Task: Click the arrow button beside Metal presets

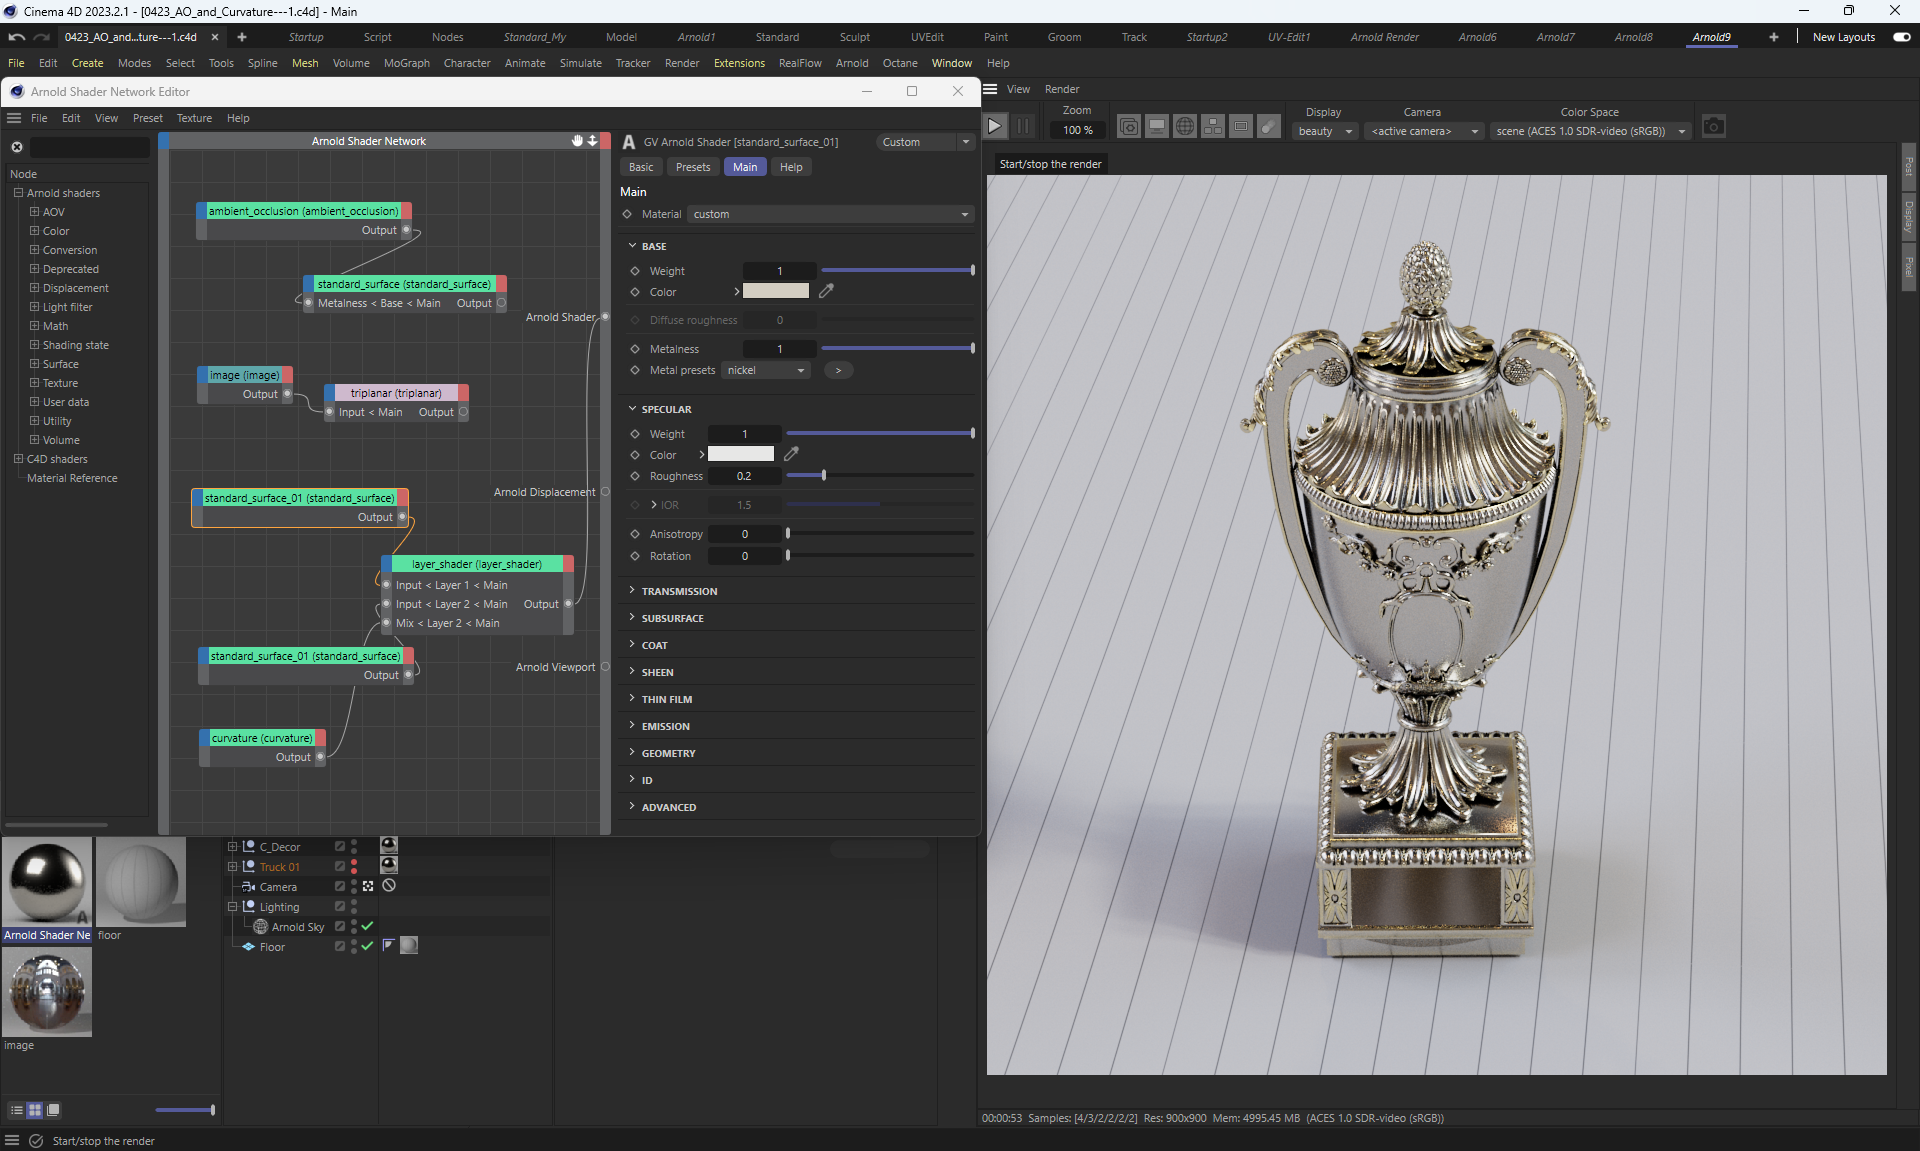Action: click(838, 370)
